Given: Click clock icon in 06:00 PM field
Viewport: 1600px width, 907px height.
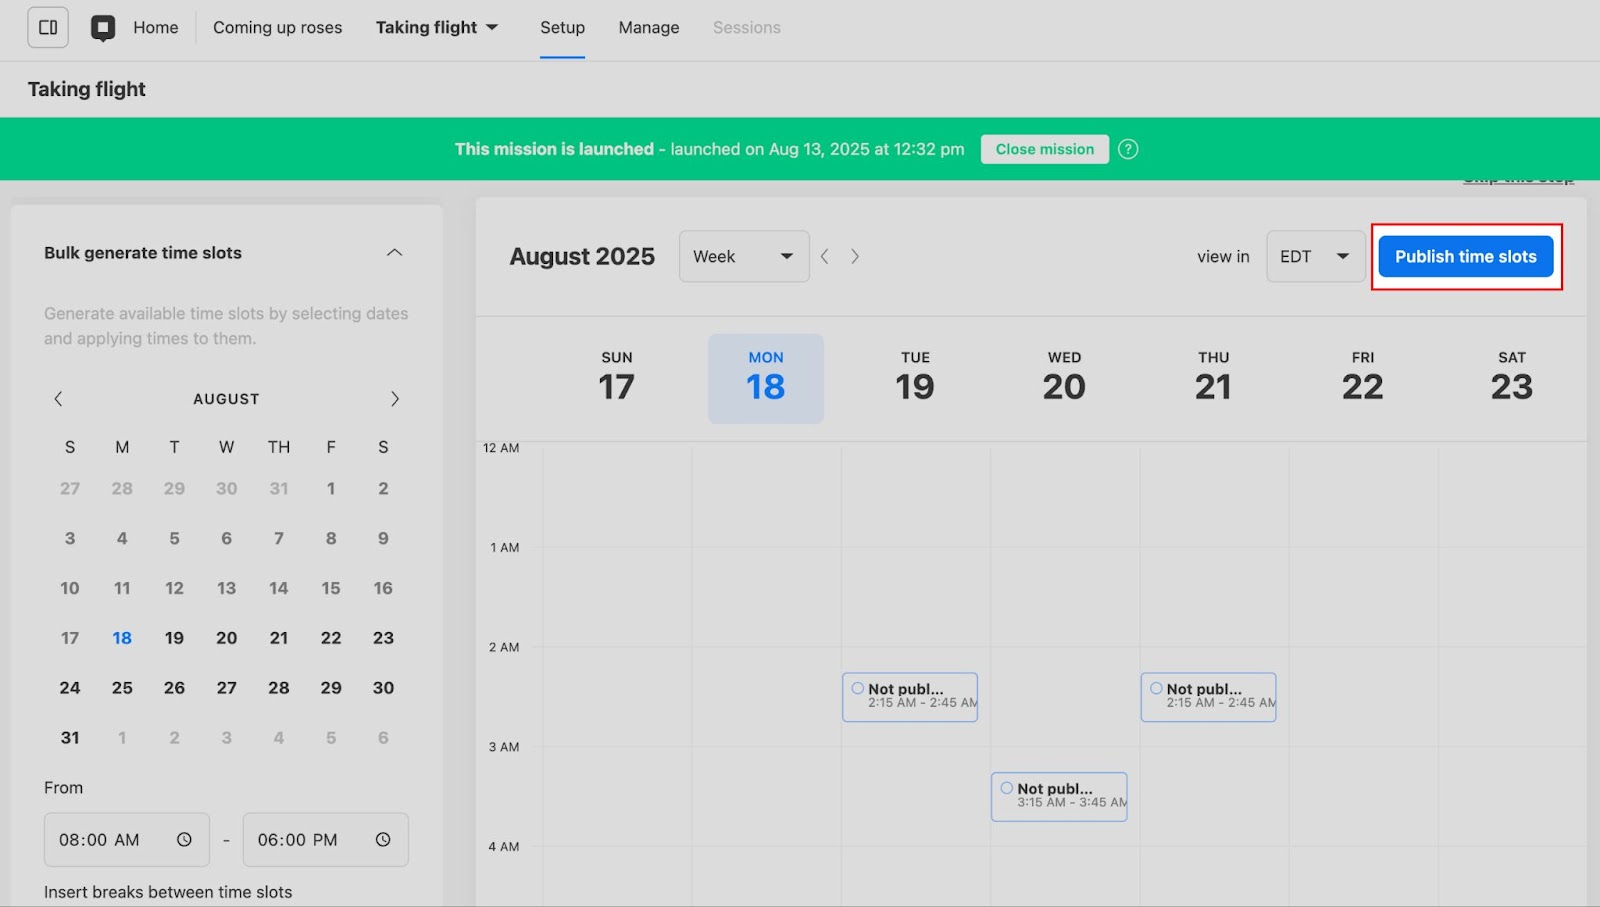Looking at the screenshot, I should coord(383,840).
